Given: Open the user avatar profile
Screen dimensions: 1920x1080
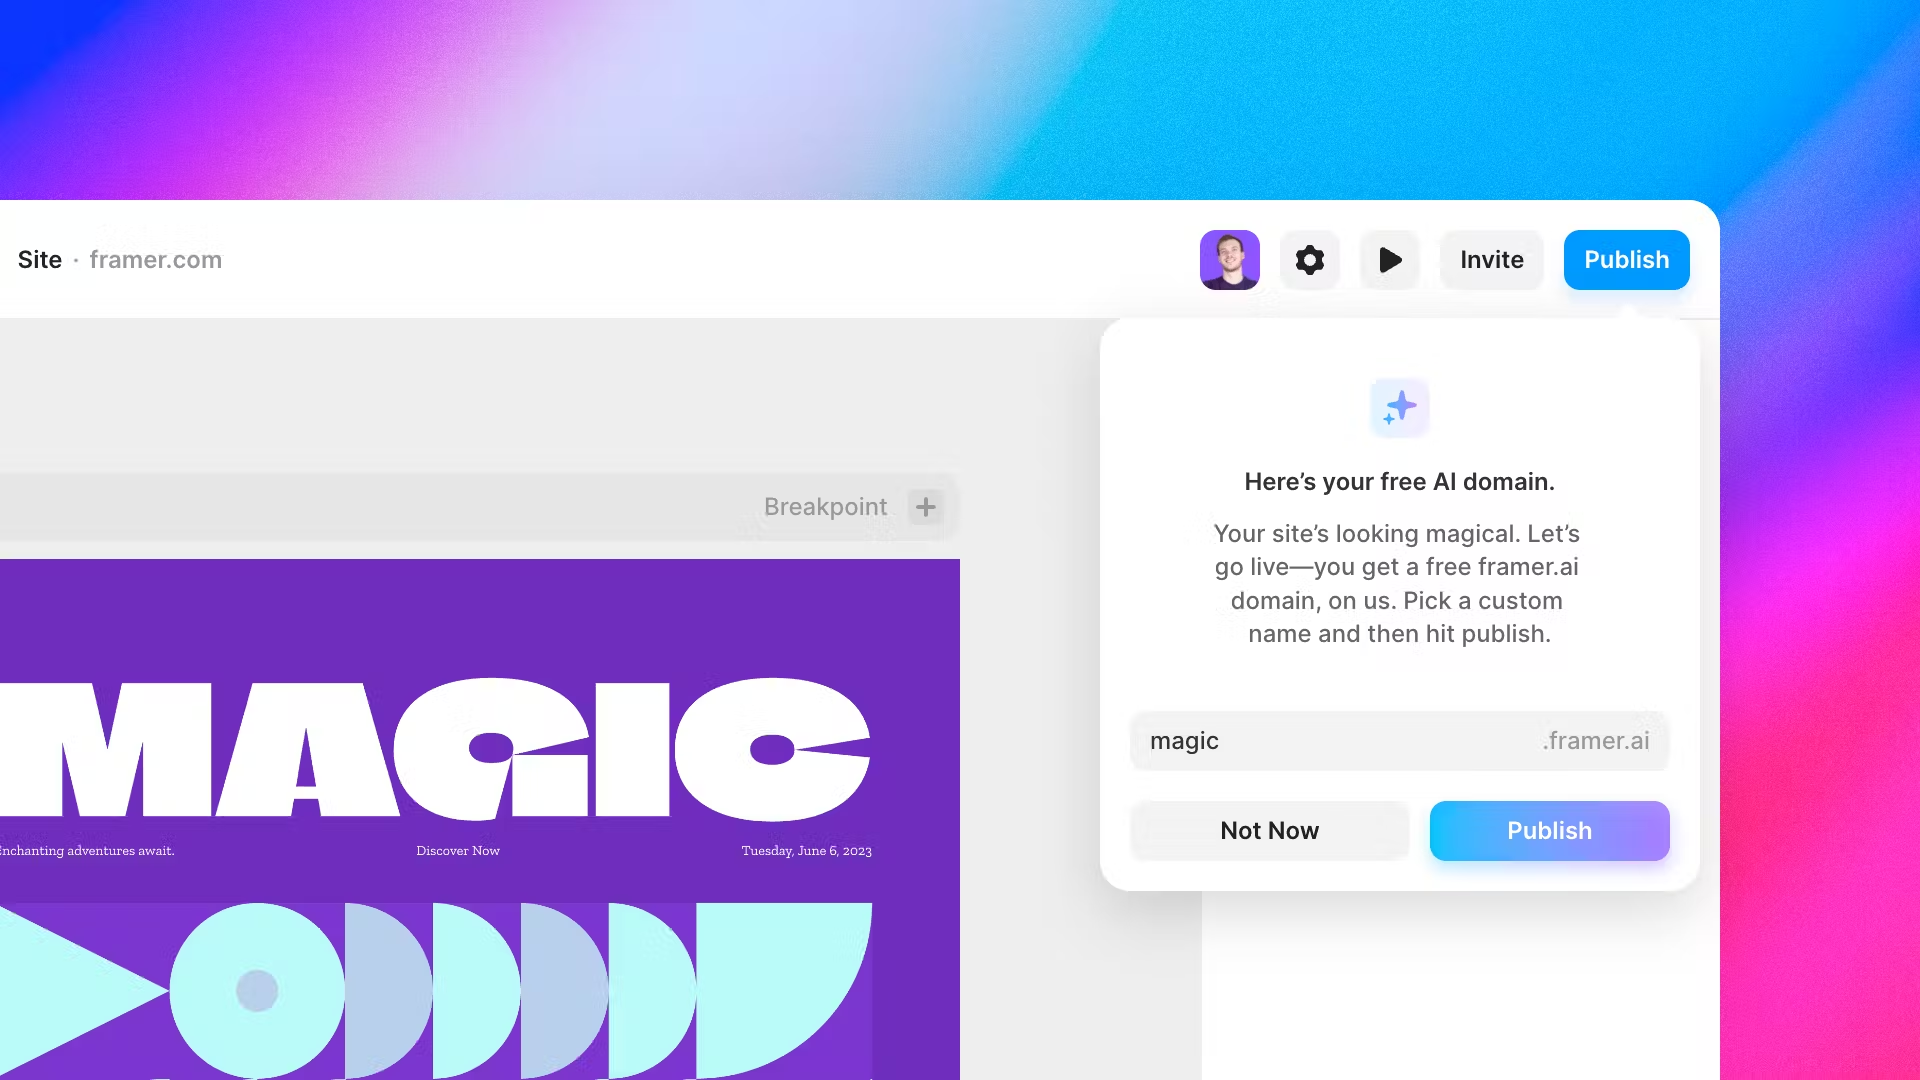Looking at the screenshot, I should (1229, 260).
